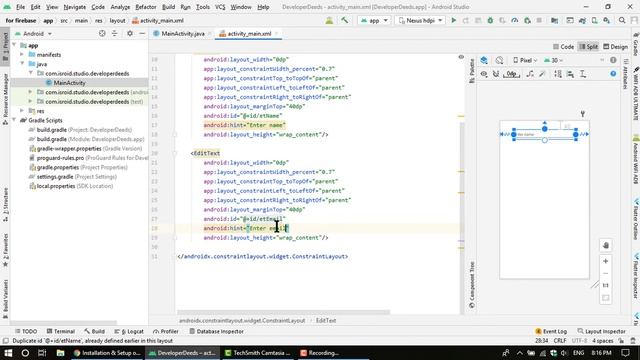Open the Nexus hdpi device dropdown
Viewport: 640px width, 360px height.
[x=420, y=20]
